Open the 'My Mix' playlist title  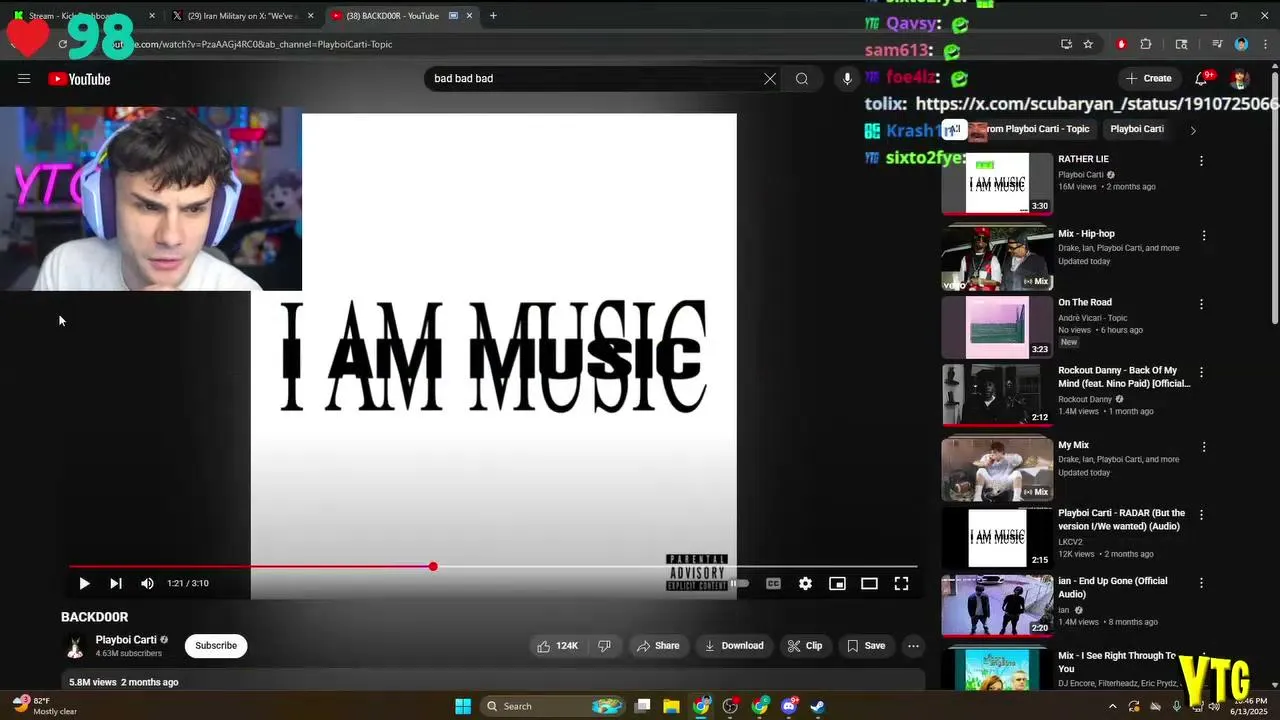point(1073,445)
